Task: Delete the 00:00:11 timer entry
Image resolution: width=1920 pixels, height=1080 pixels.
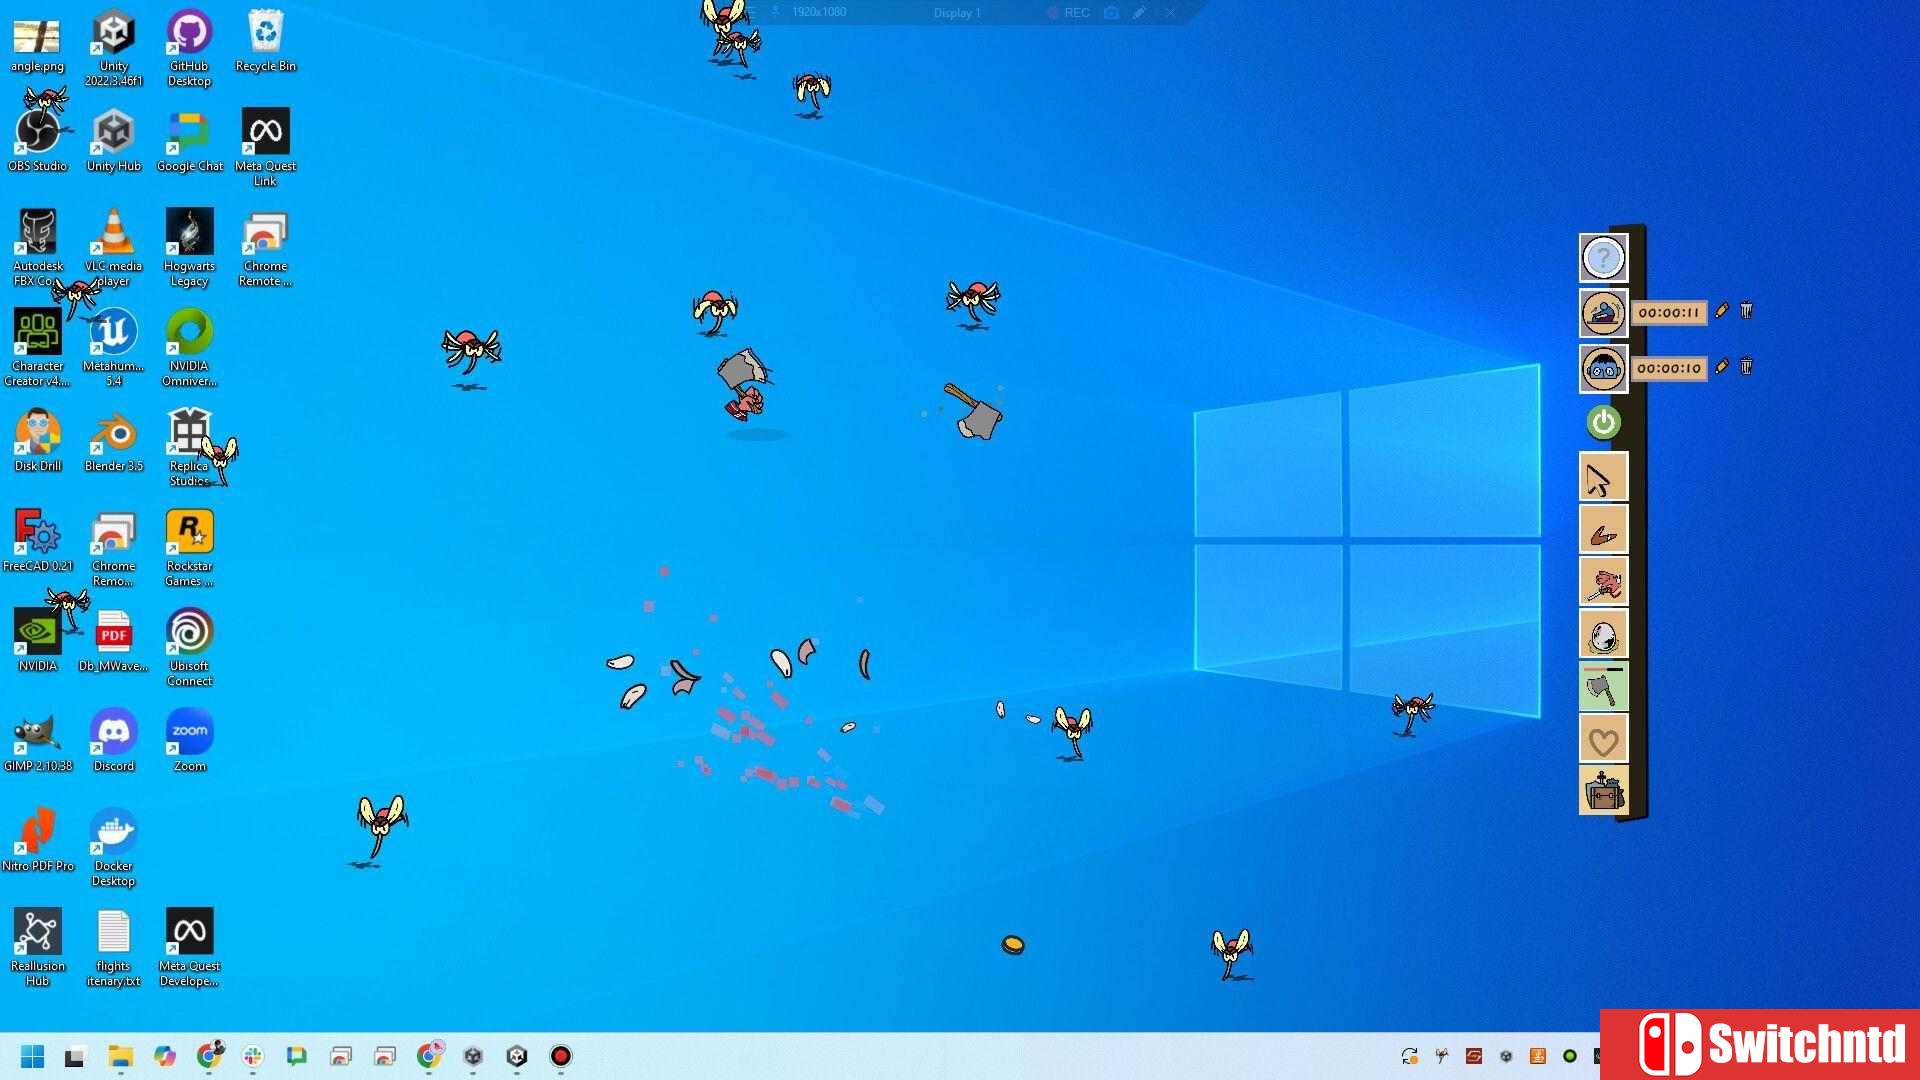Action: coord(1746,311)
